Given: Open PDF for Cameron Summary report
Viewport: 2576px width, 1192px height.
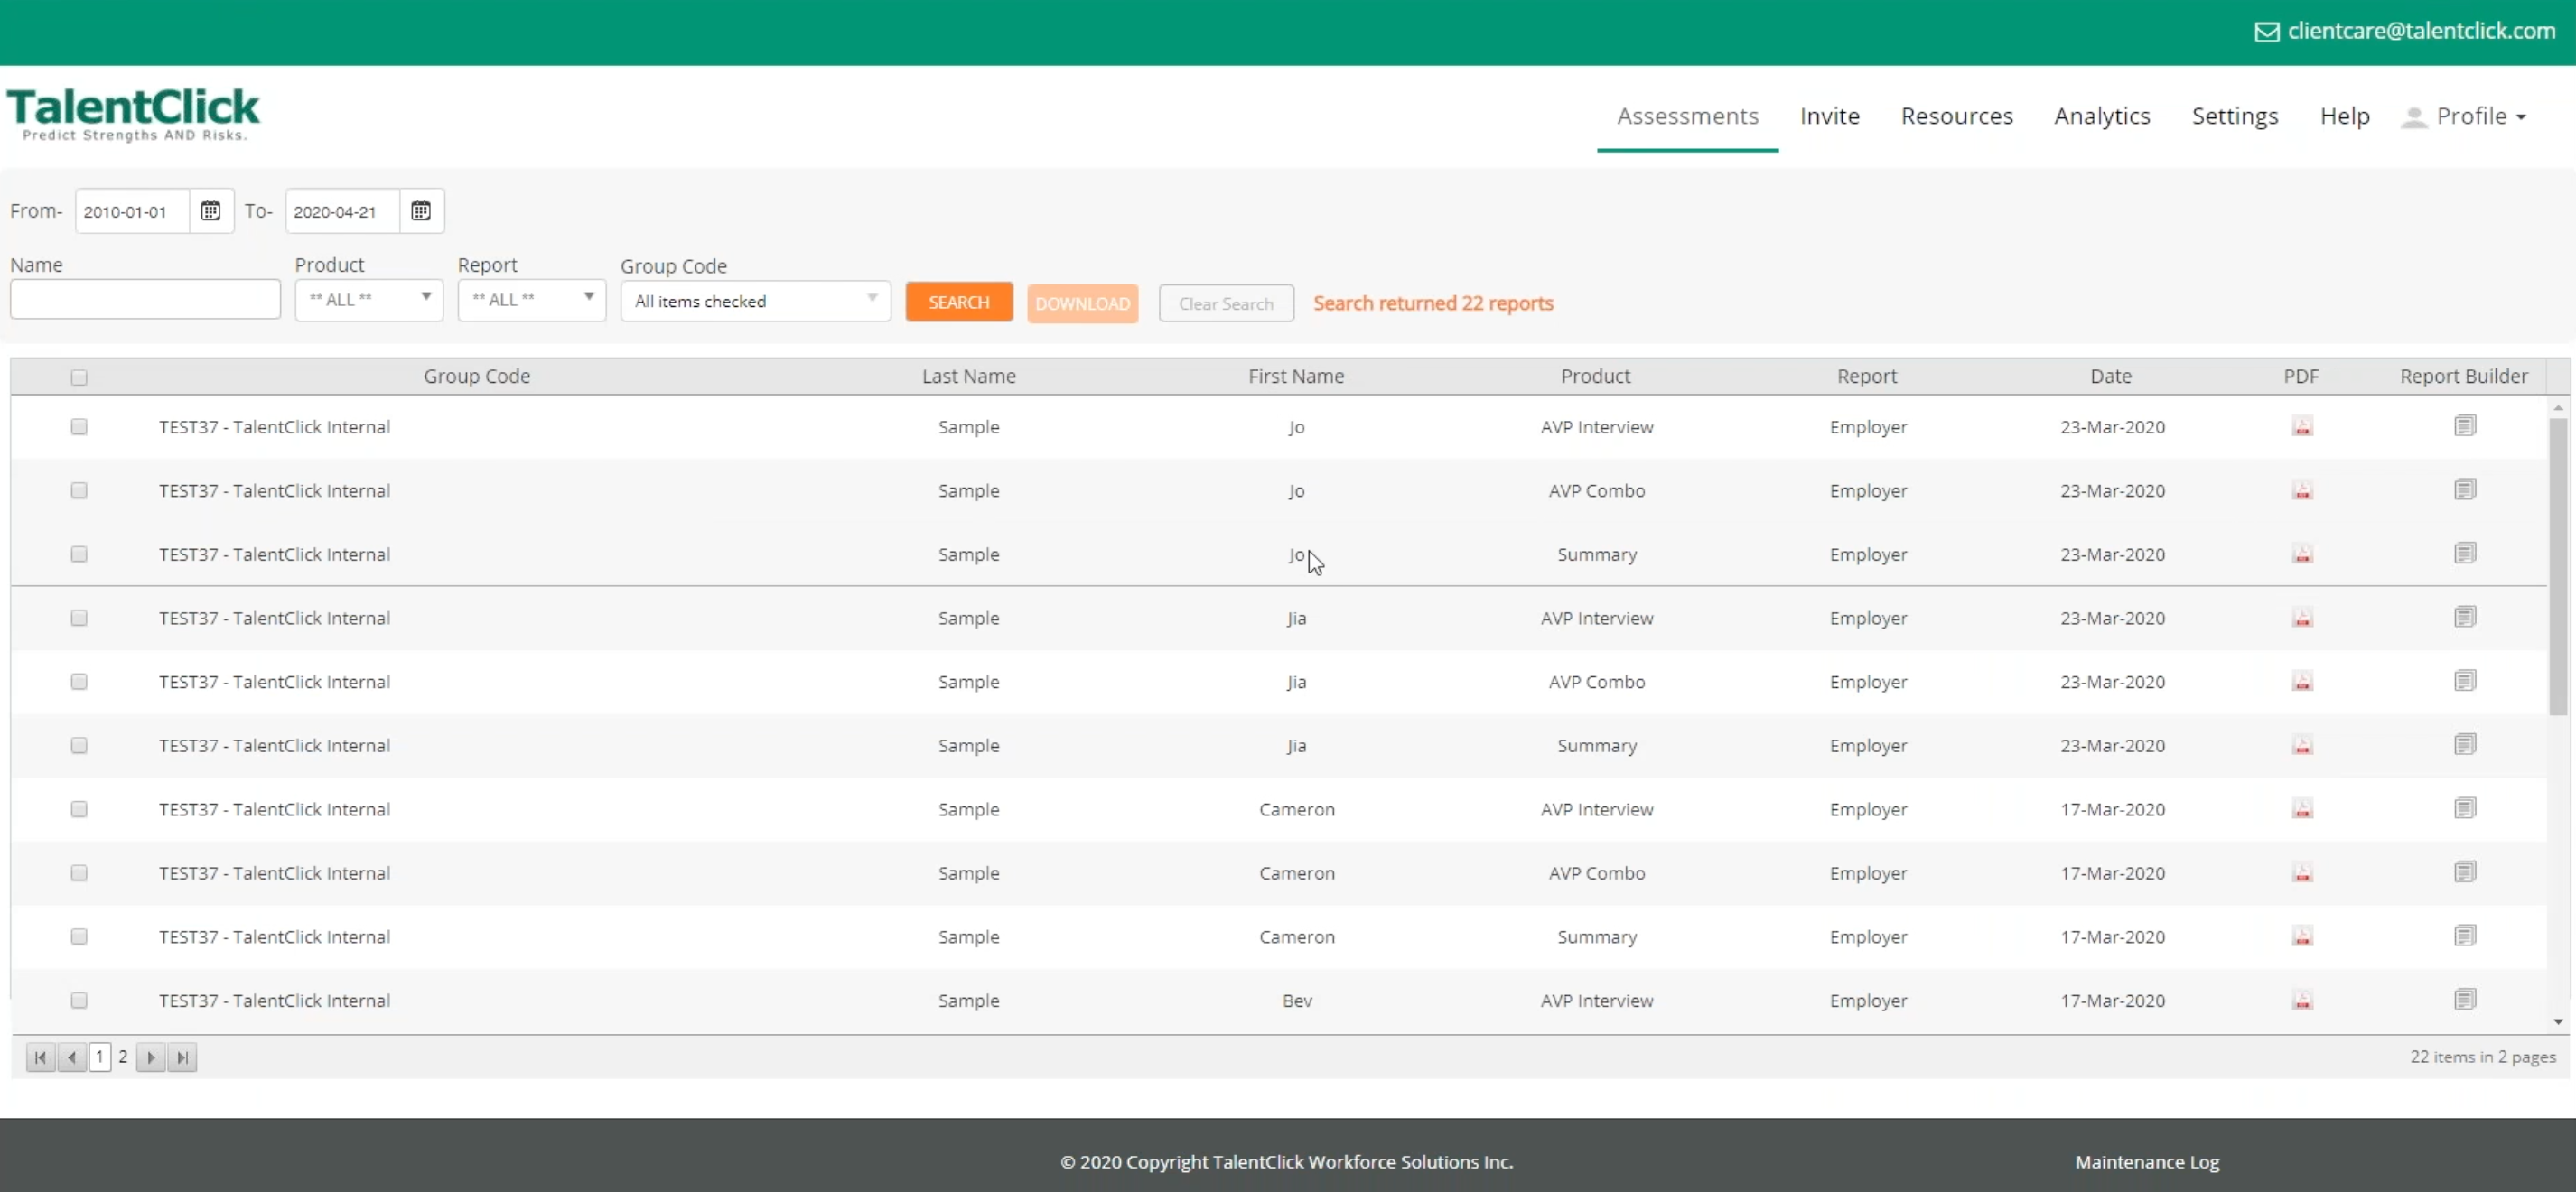Looking at the screenshot, I should [x=2302, y=937].
